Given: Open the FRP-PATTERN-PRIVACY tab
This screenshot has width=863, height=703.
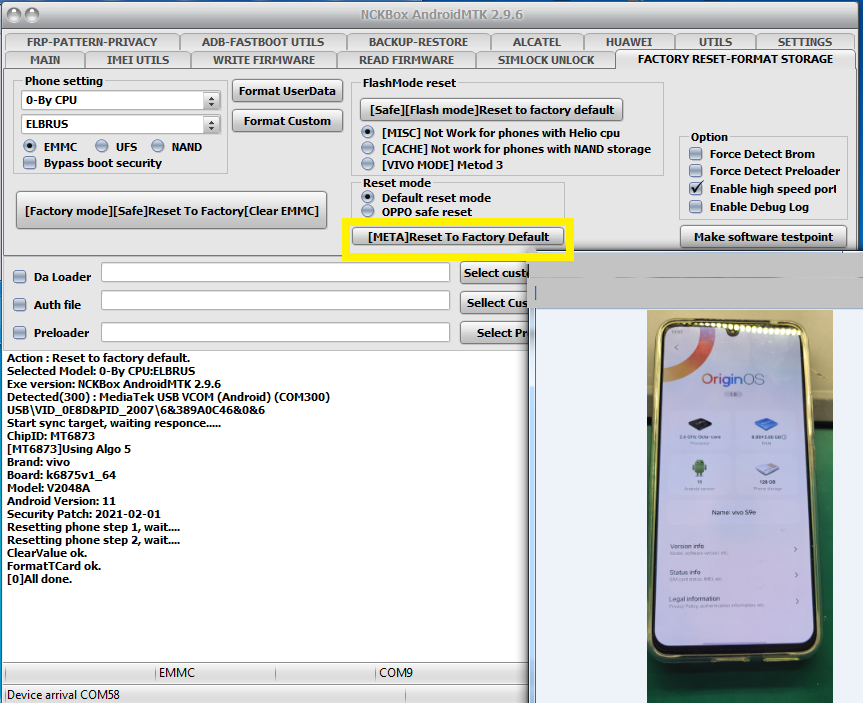Looking at the screenshot, I should 92,42.
